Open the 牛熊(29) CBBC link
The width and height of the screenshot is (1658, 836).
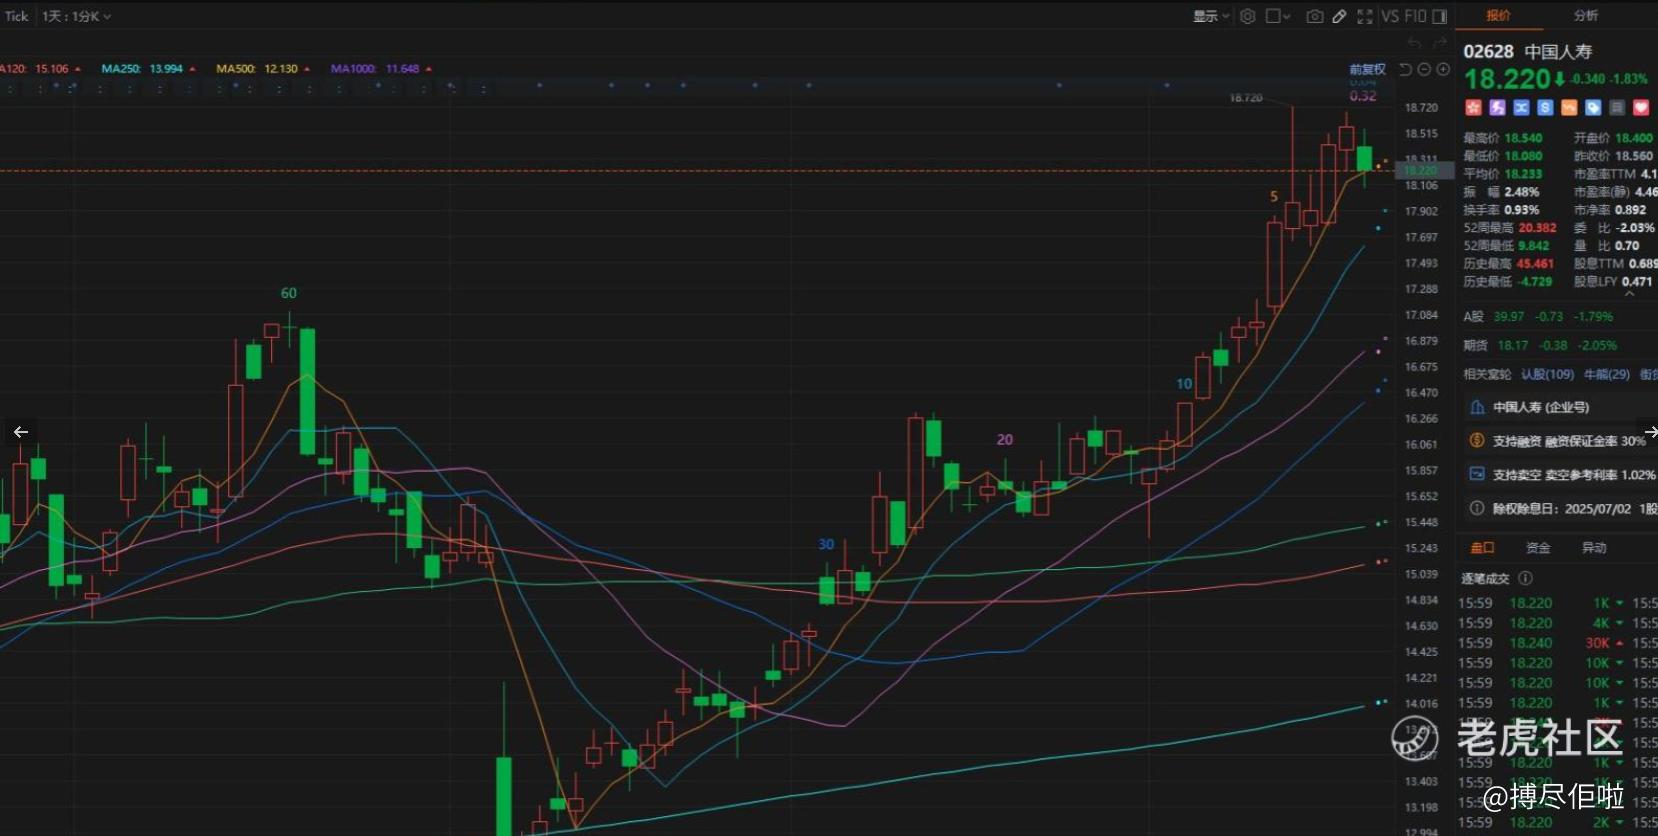(x=1606, y=374)
